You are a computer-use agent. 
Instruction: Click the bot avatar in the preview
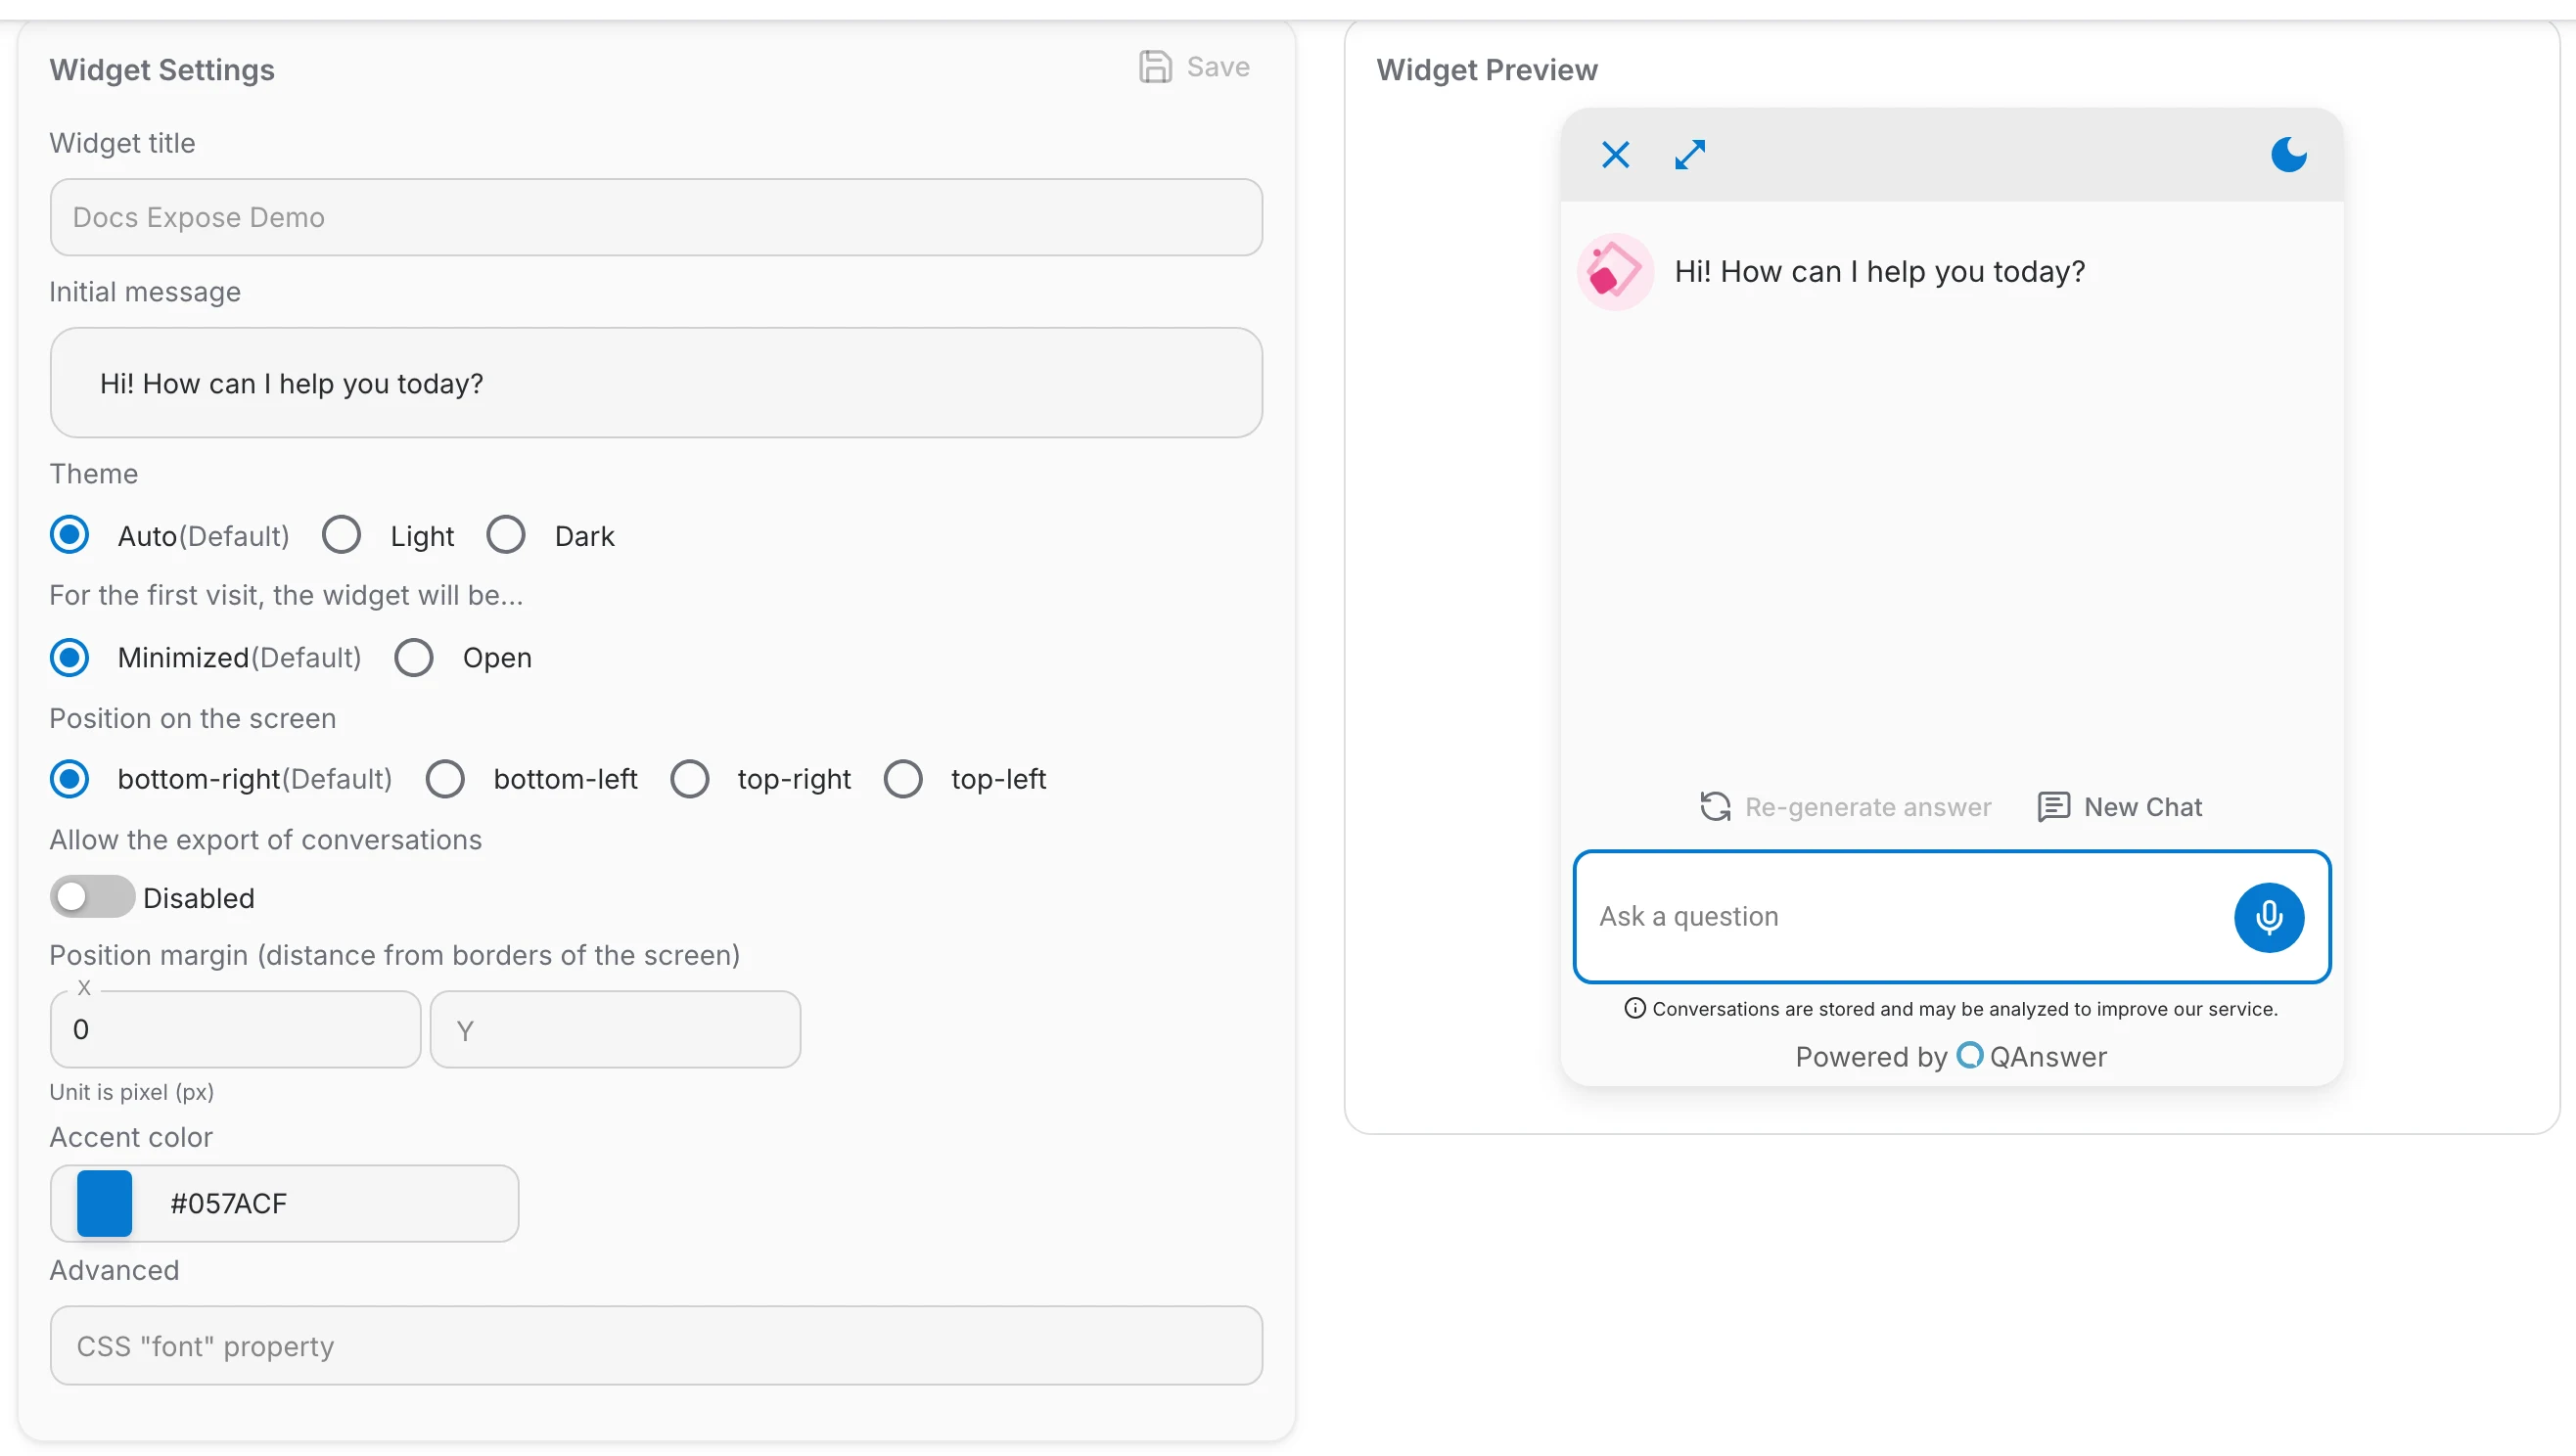click(1614, 271)
